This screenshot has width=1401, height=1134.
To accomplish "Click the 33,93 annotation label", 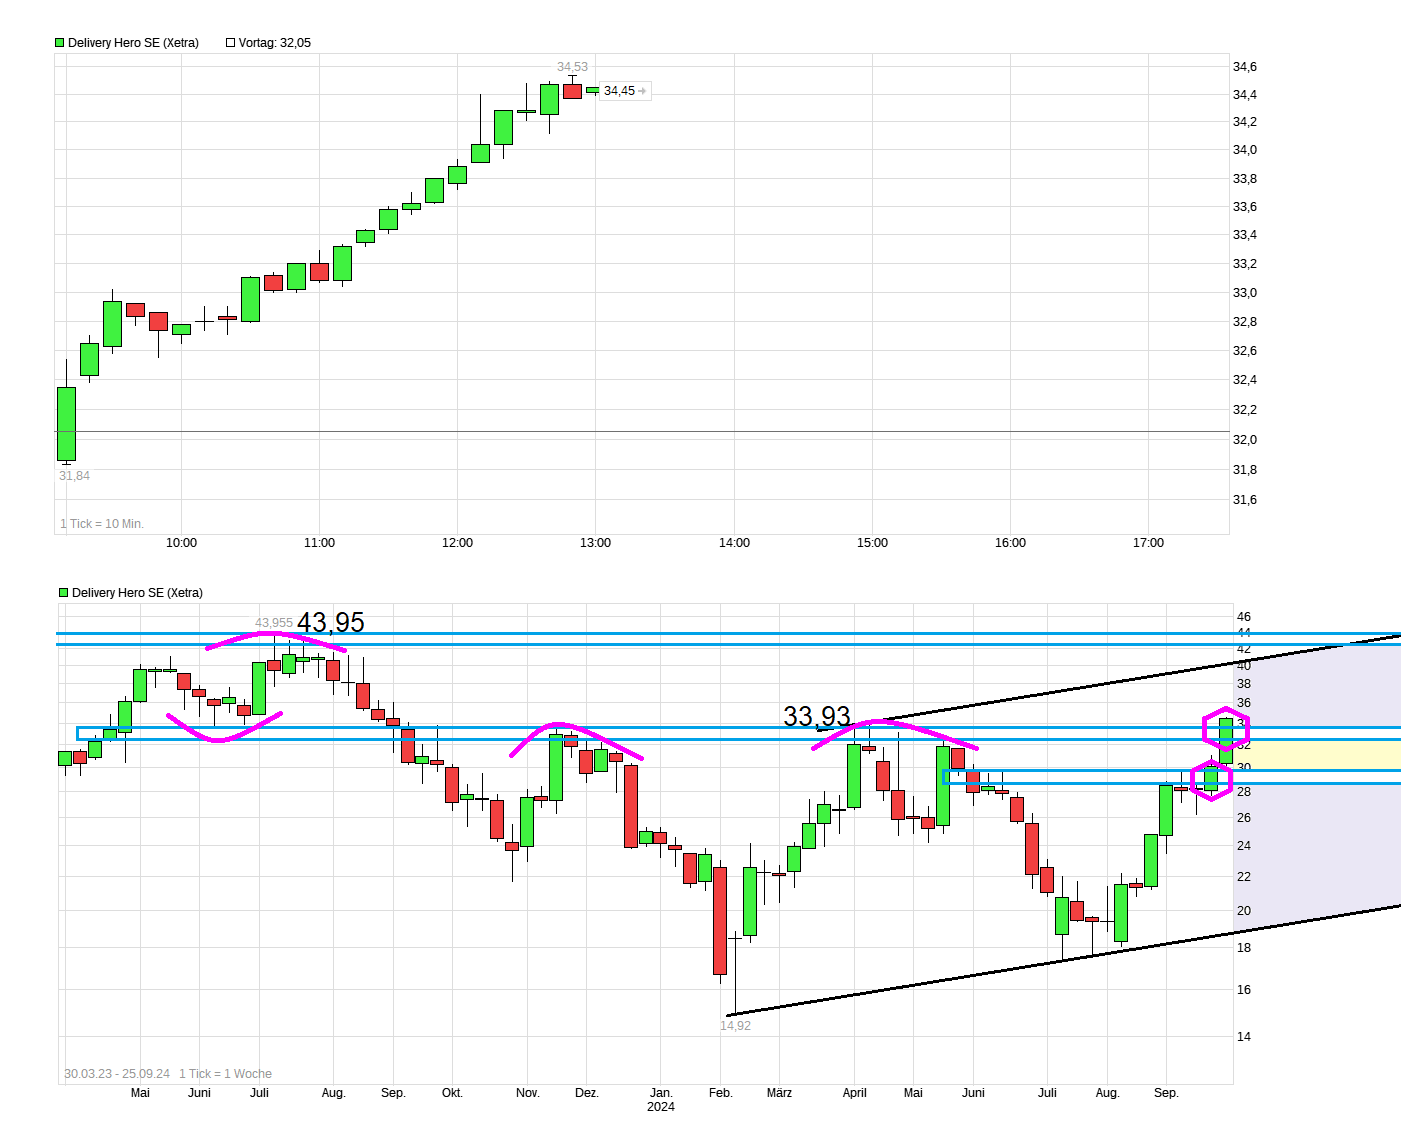I will point(816,717).
